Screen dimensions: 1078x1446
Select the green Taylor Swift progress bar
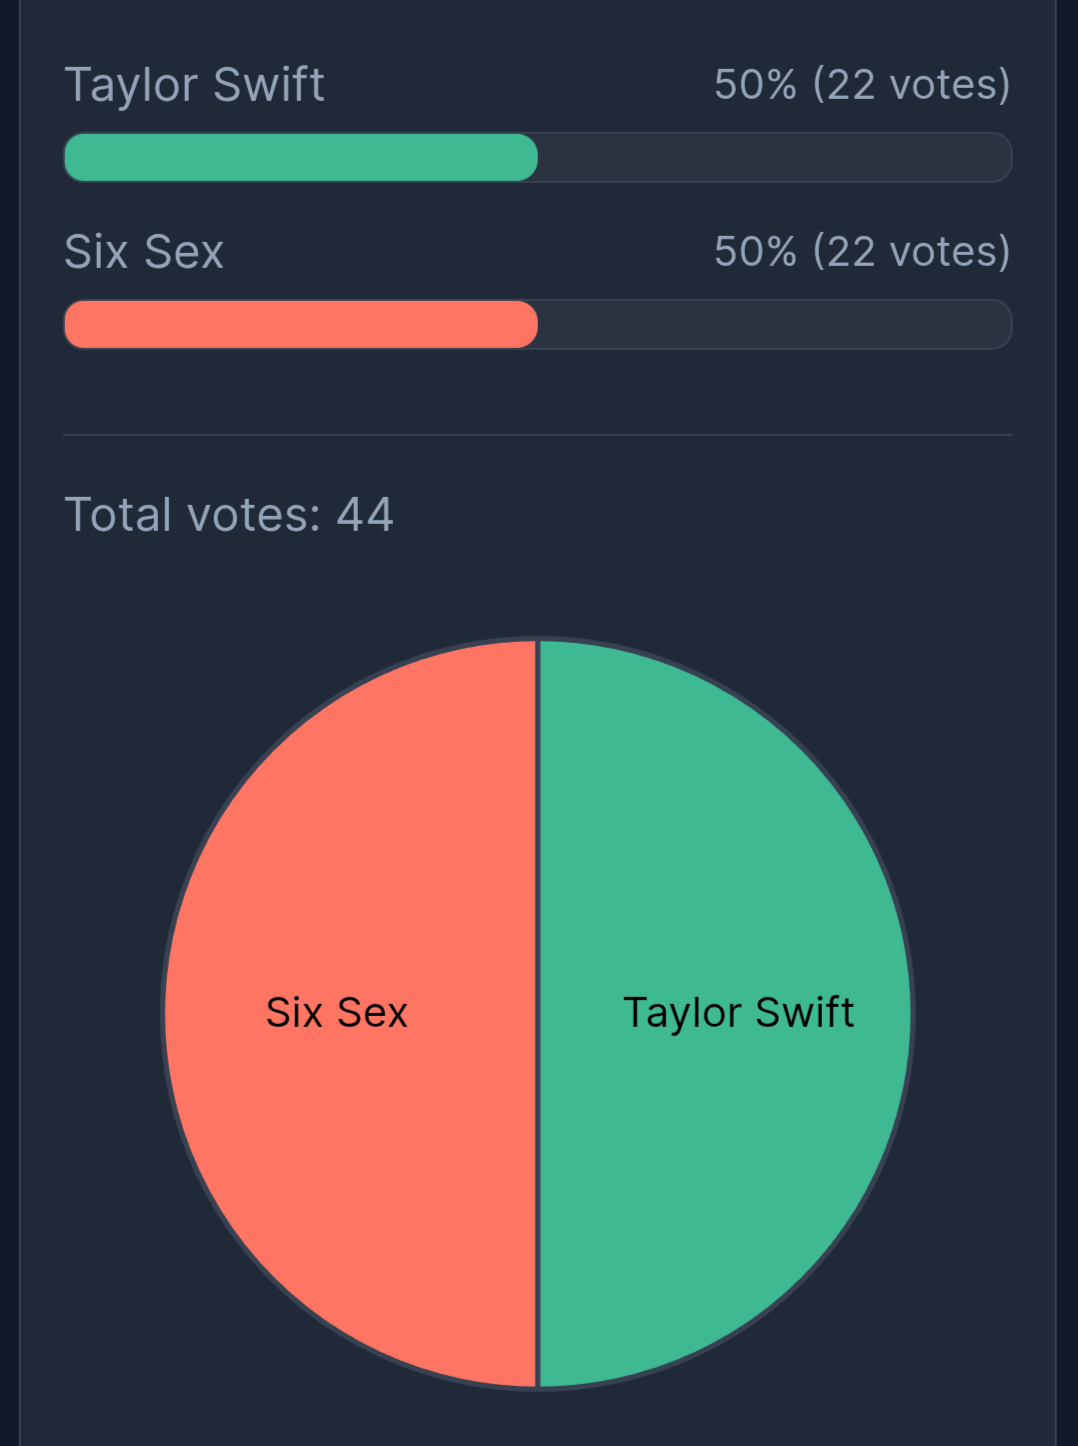point(301,157)
